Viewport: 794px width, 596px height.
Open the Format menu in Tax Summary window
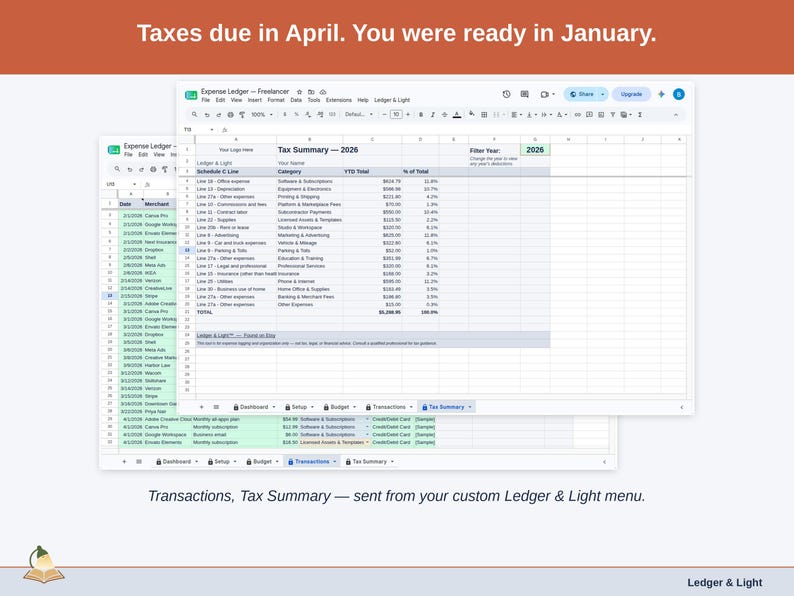[276, 100]
